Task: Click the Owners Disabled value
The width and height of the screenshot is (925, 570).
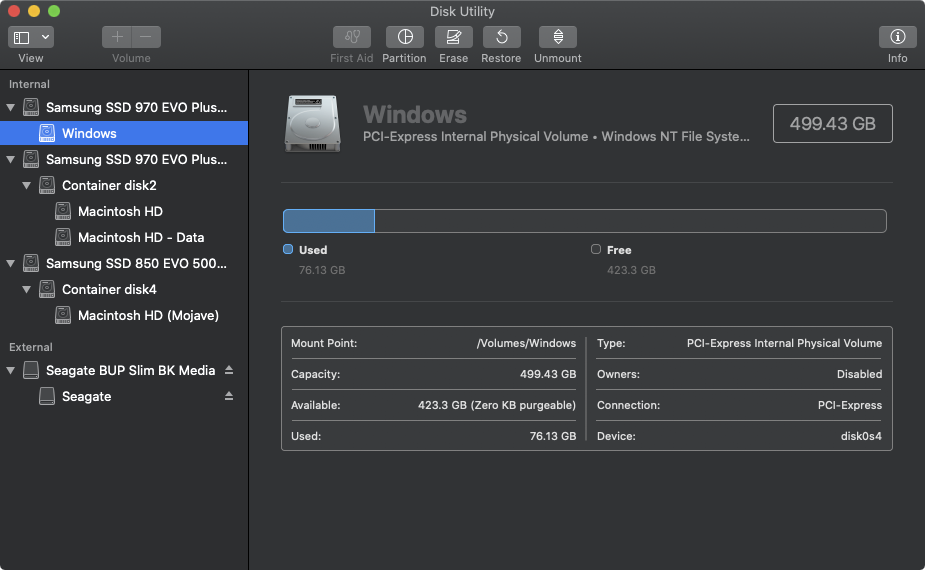Action: pyautogui.click(x=859, y=374)
